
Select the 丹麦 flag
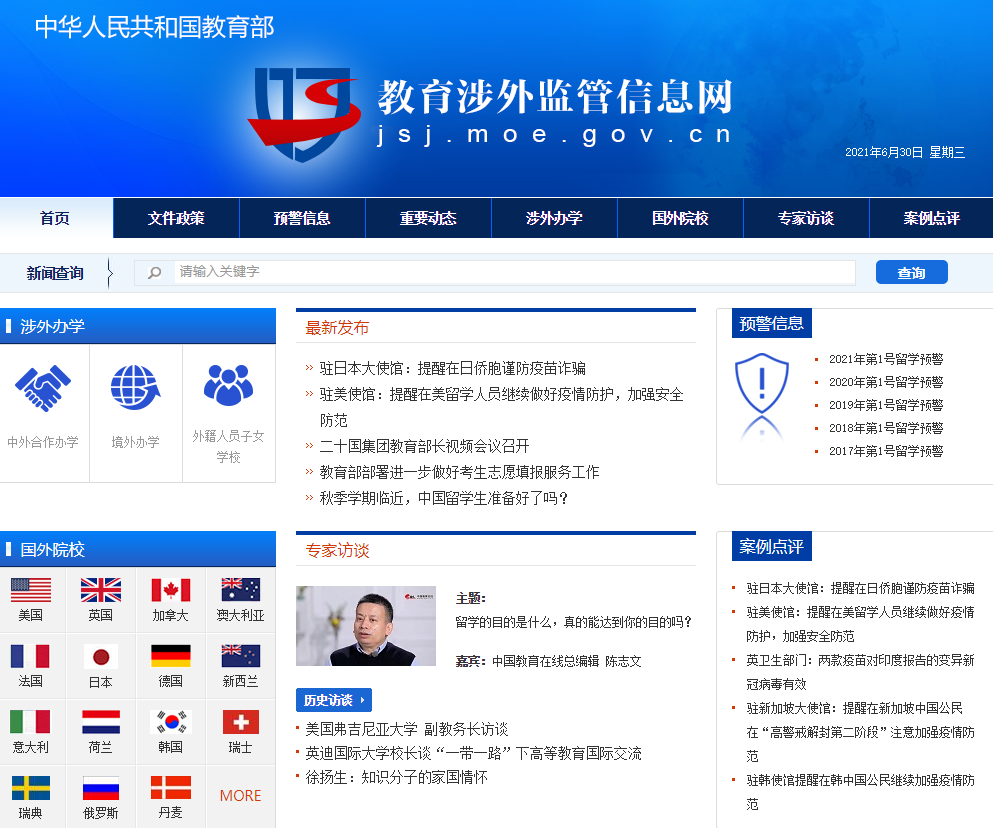pyautogui.click(x=171, y=787)
